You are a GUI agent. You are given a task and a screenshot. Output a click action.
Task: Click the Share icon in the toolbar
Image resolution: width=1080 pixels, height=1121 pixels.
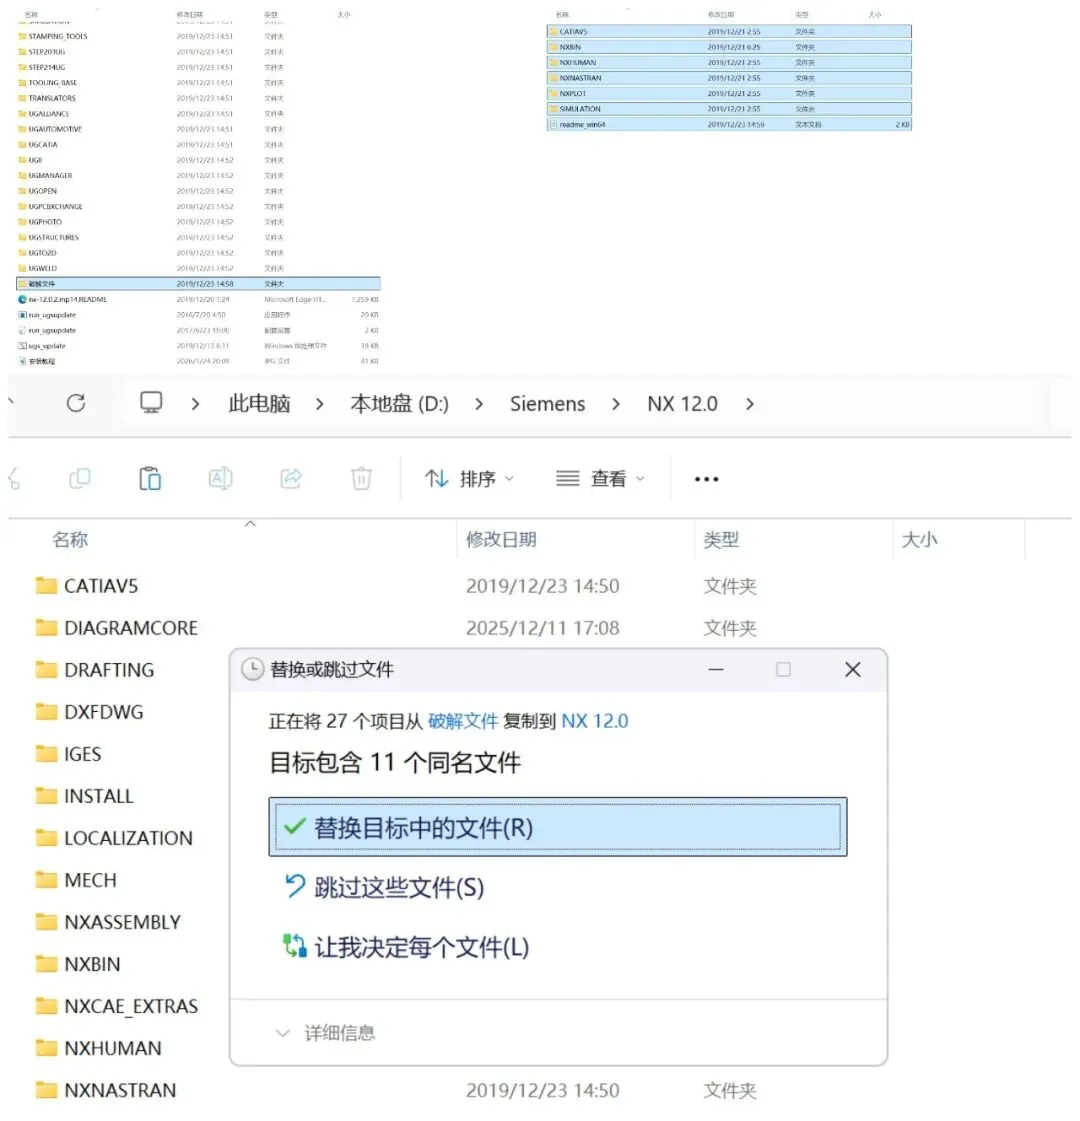tap(291, 478)
